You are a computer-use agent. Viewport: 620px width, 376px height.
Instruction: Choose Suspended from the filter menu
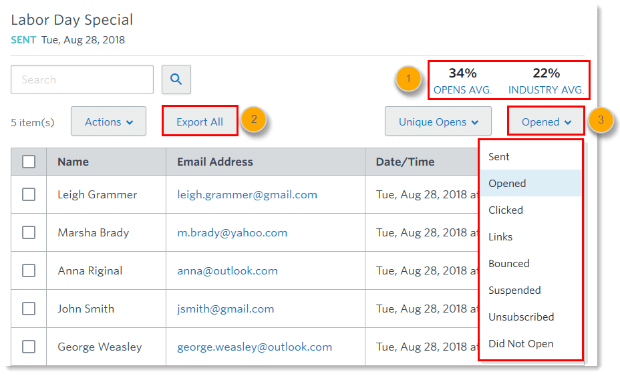pos(531,290)
